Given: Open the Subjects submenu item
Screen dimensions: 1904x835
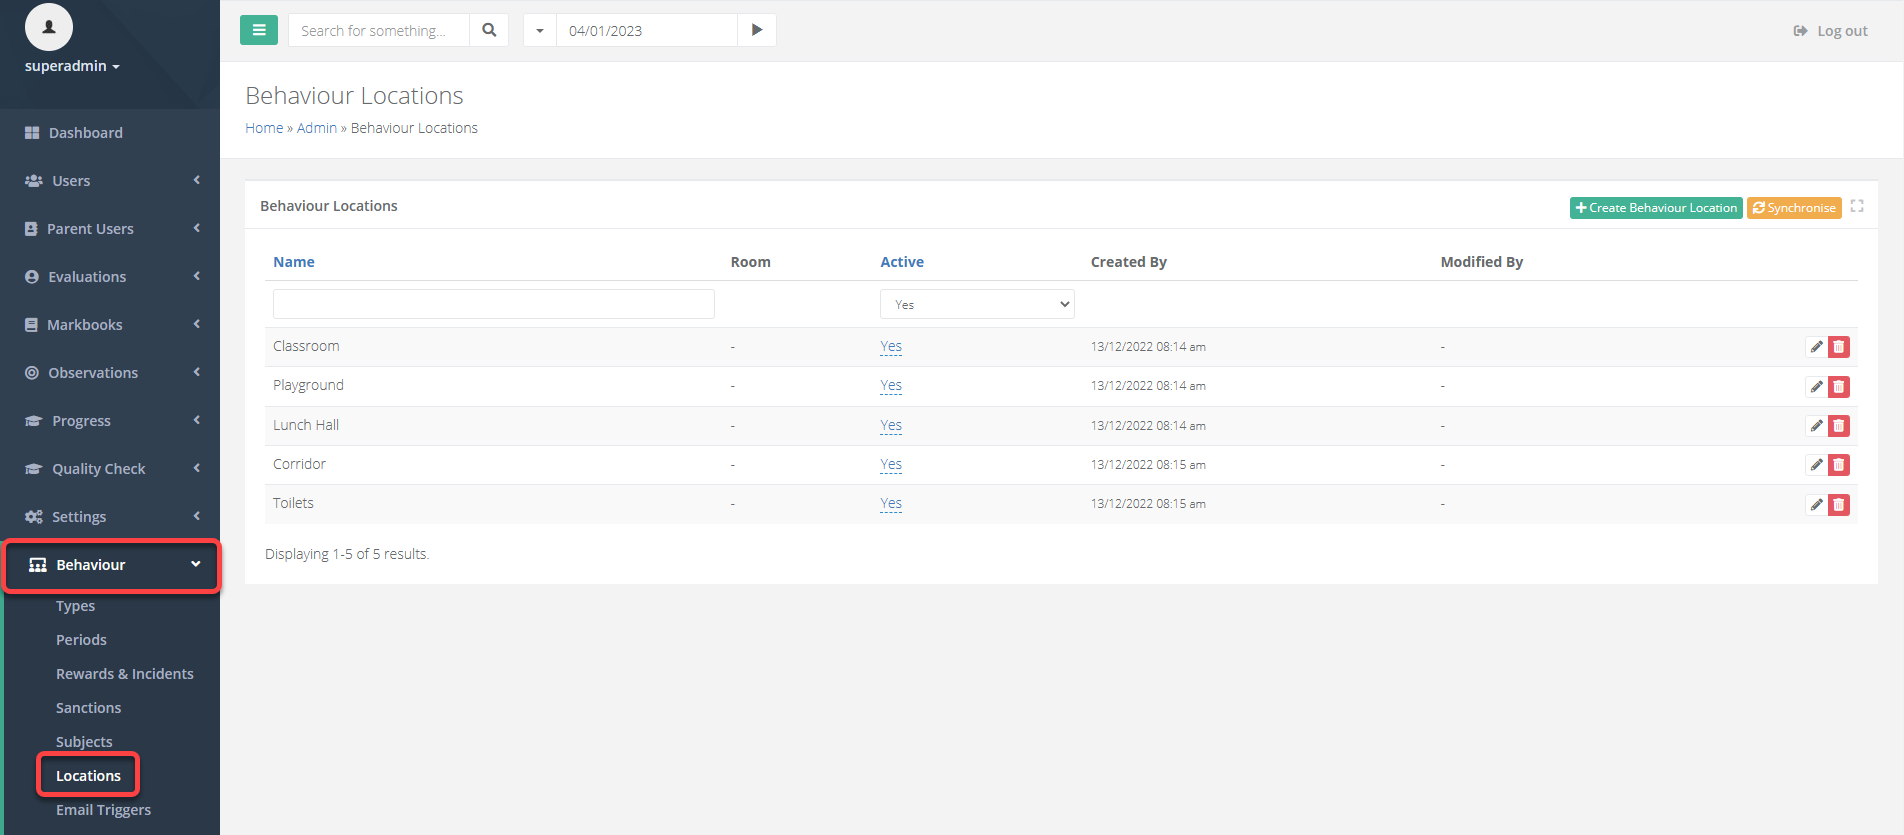Looking at the screenshot, I should [84, 742].
